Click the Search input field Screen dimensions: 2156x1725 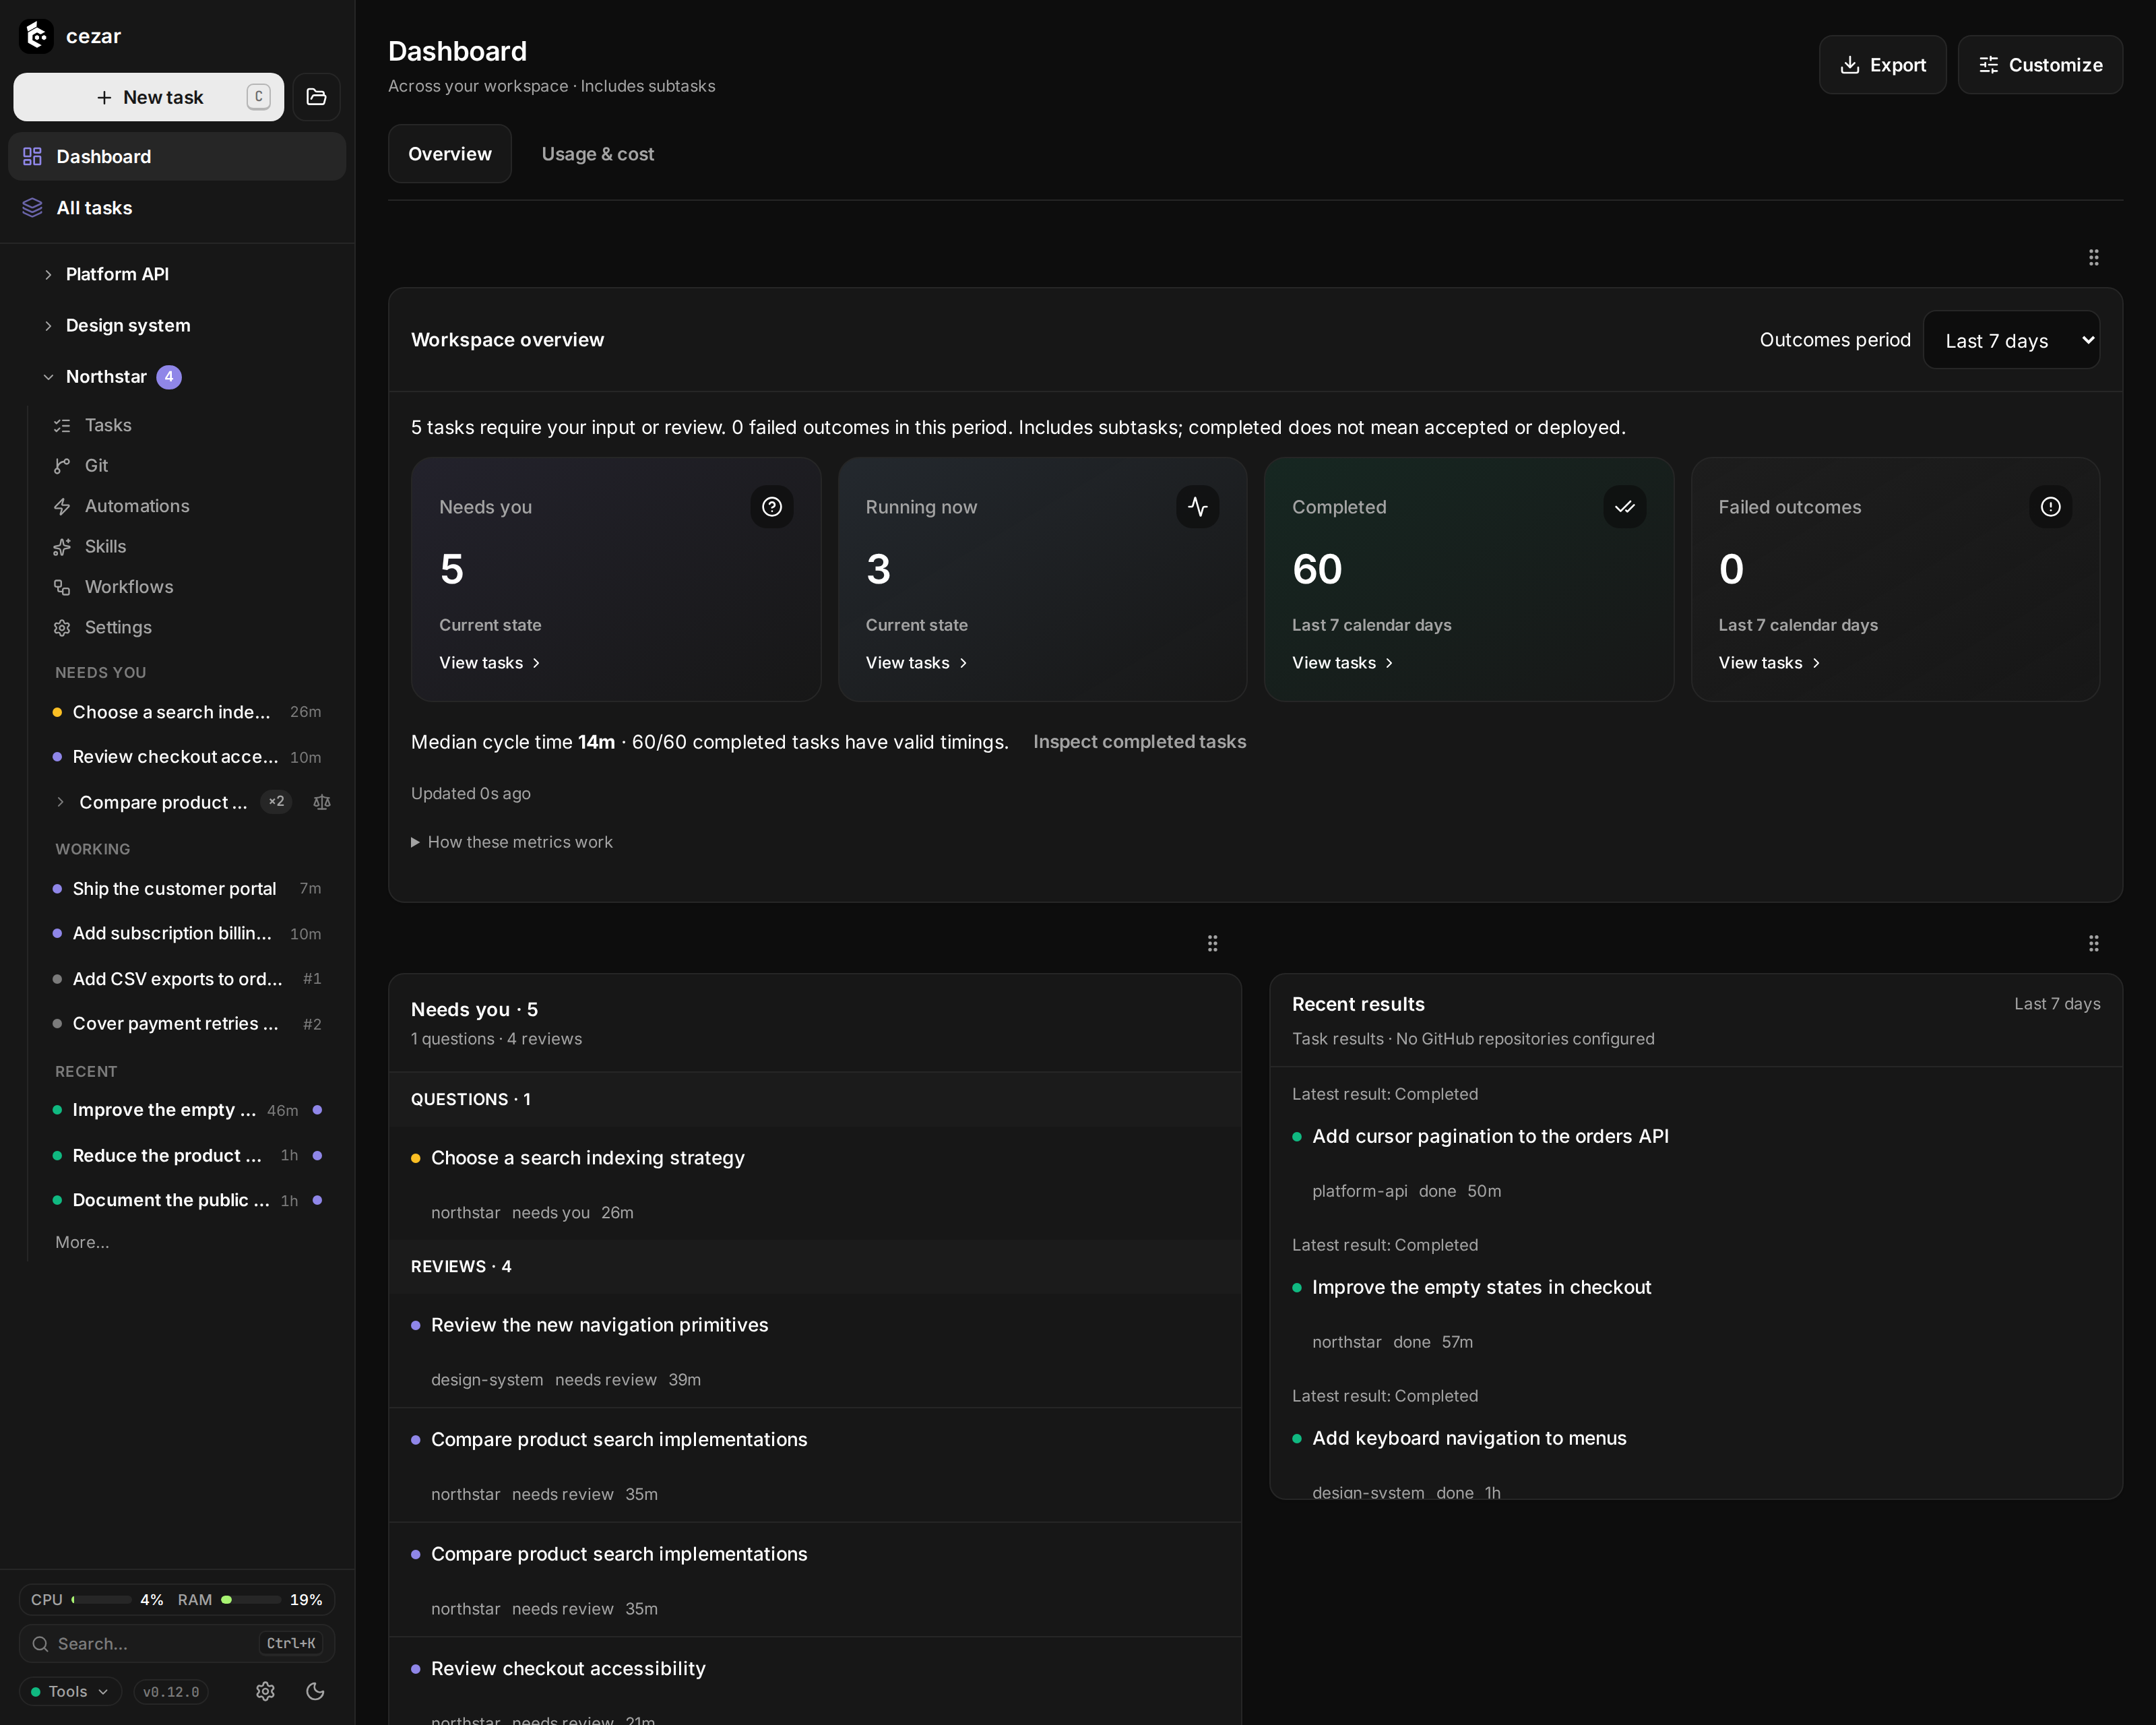click(177, 1643)
